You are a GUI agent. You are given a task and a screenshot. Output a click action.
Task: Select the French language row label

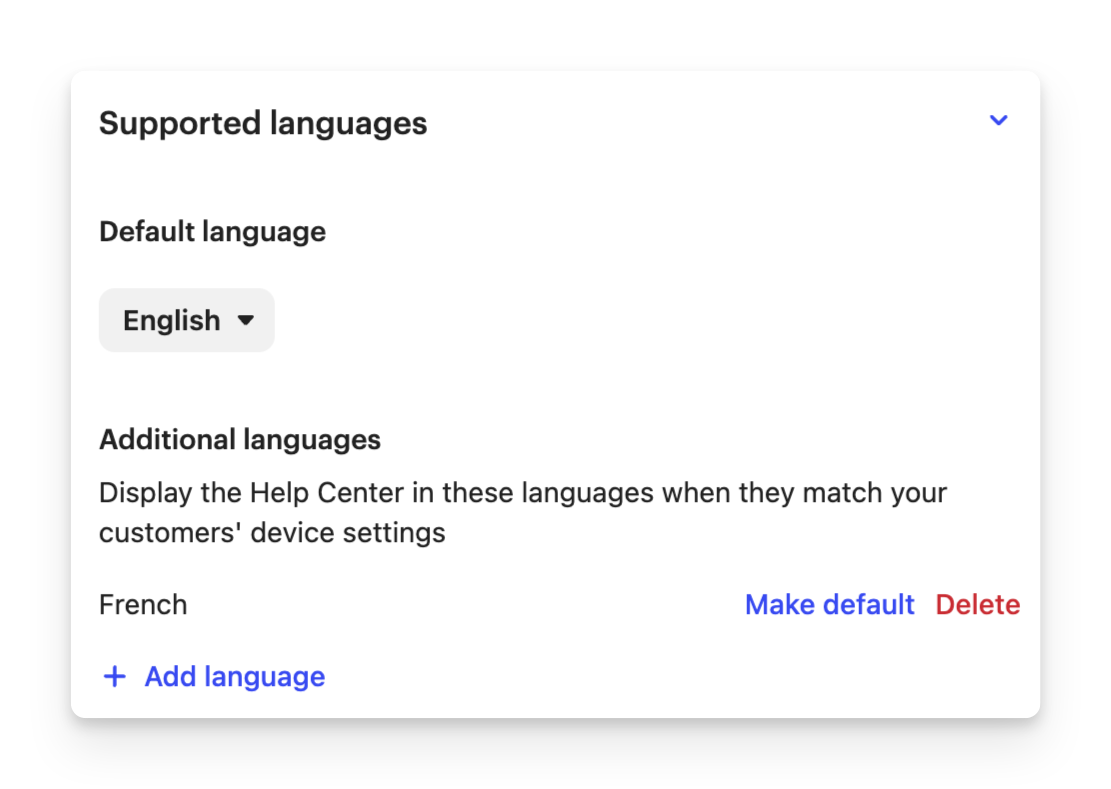(143, 605)
